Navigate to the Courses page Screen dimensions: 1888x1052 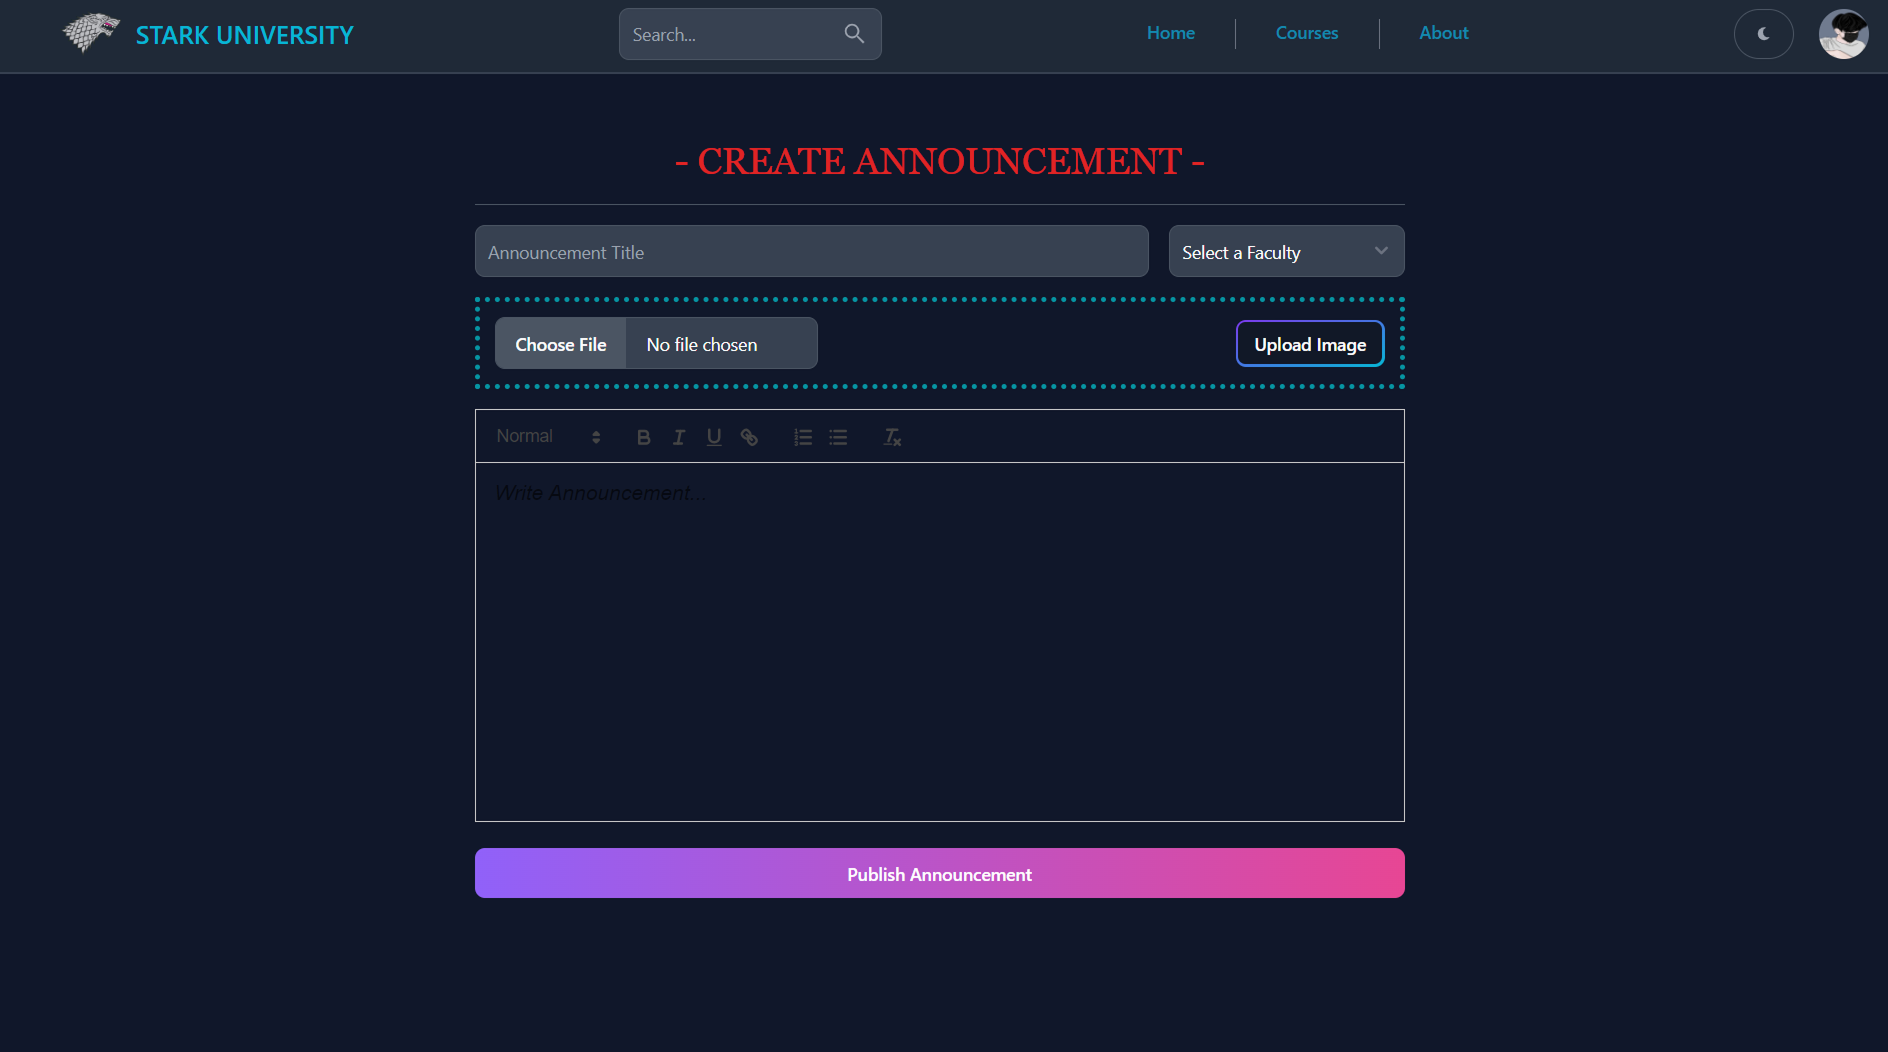point(1306,33)
